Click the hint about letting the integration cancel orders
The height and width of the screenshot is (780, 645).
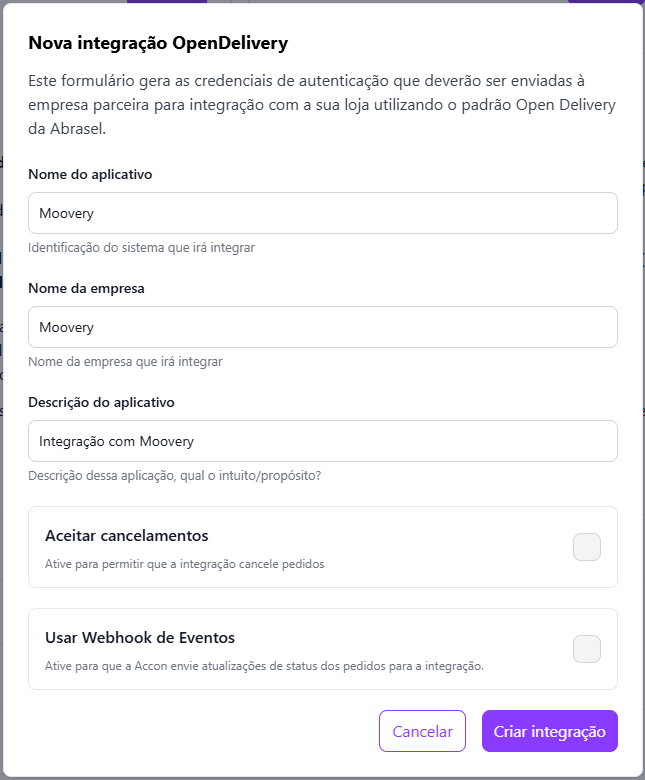tap(185, 564)
